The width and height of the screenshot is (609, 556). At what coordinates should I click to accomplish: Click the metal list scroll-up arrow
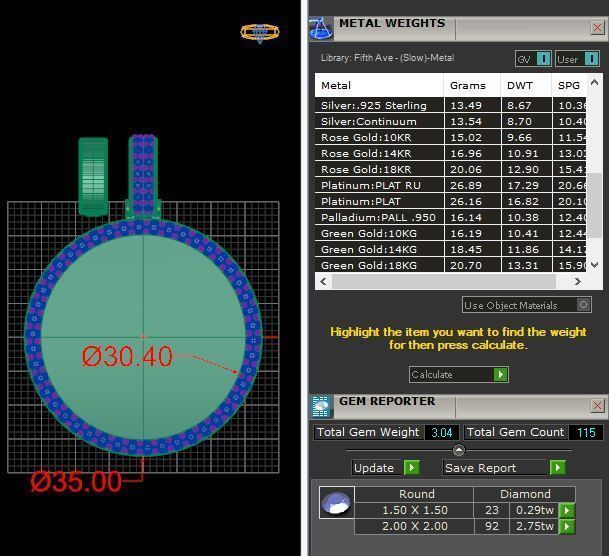[x=594, y=82]
